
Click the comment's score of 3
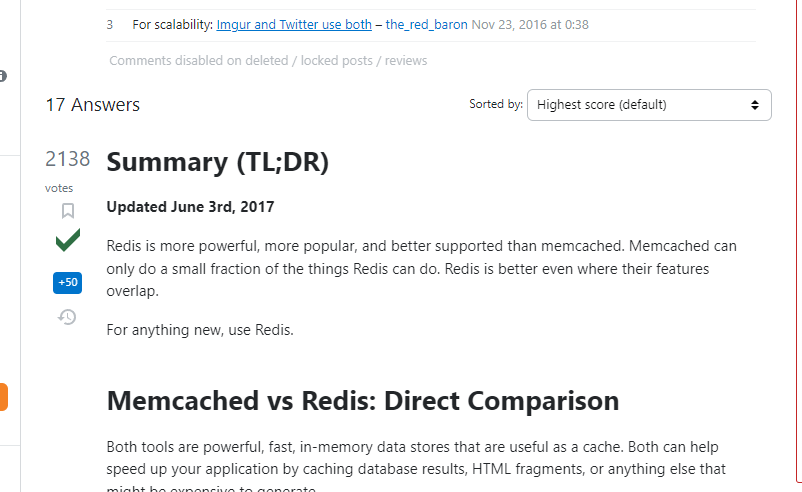110,24
